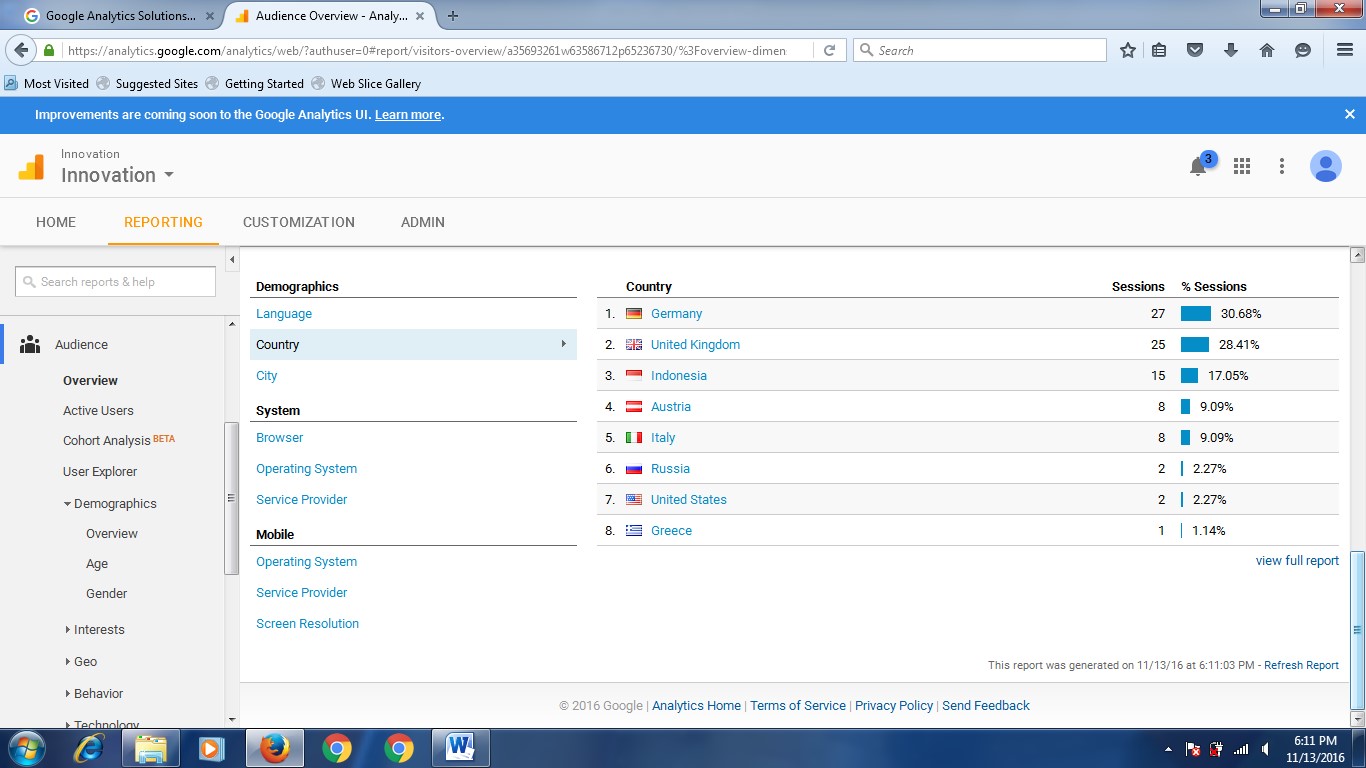
Task: Click the Firefox Search box
Action: pyautogui.click(x=980, y=50)
